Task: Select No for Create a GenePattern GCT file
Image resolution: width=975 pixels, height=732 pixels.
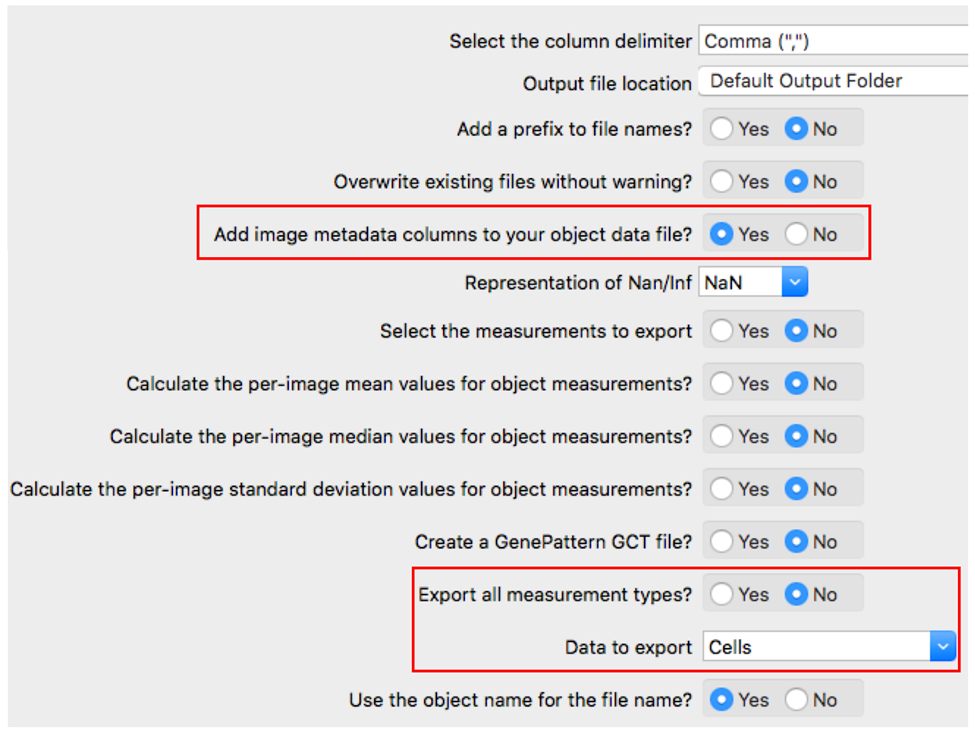Action: (796, 542)
